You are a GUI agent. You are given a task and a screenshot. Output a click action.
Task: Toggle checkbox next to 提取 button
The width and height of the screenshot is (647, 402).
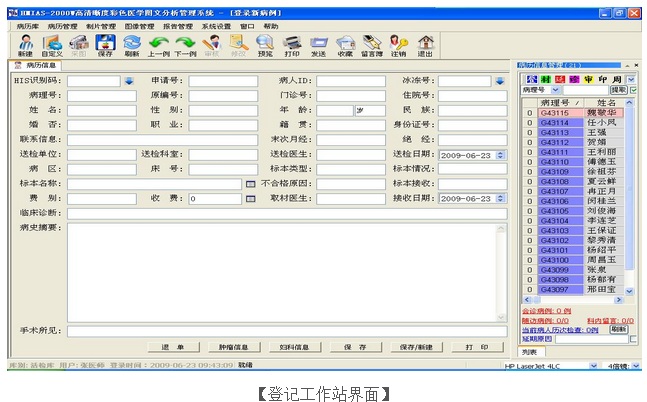[635, 90]
